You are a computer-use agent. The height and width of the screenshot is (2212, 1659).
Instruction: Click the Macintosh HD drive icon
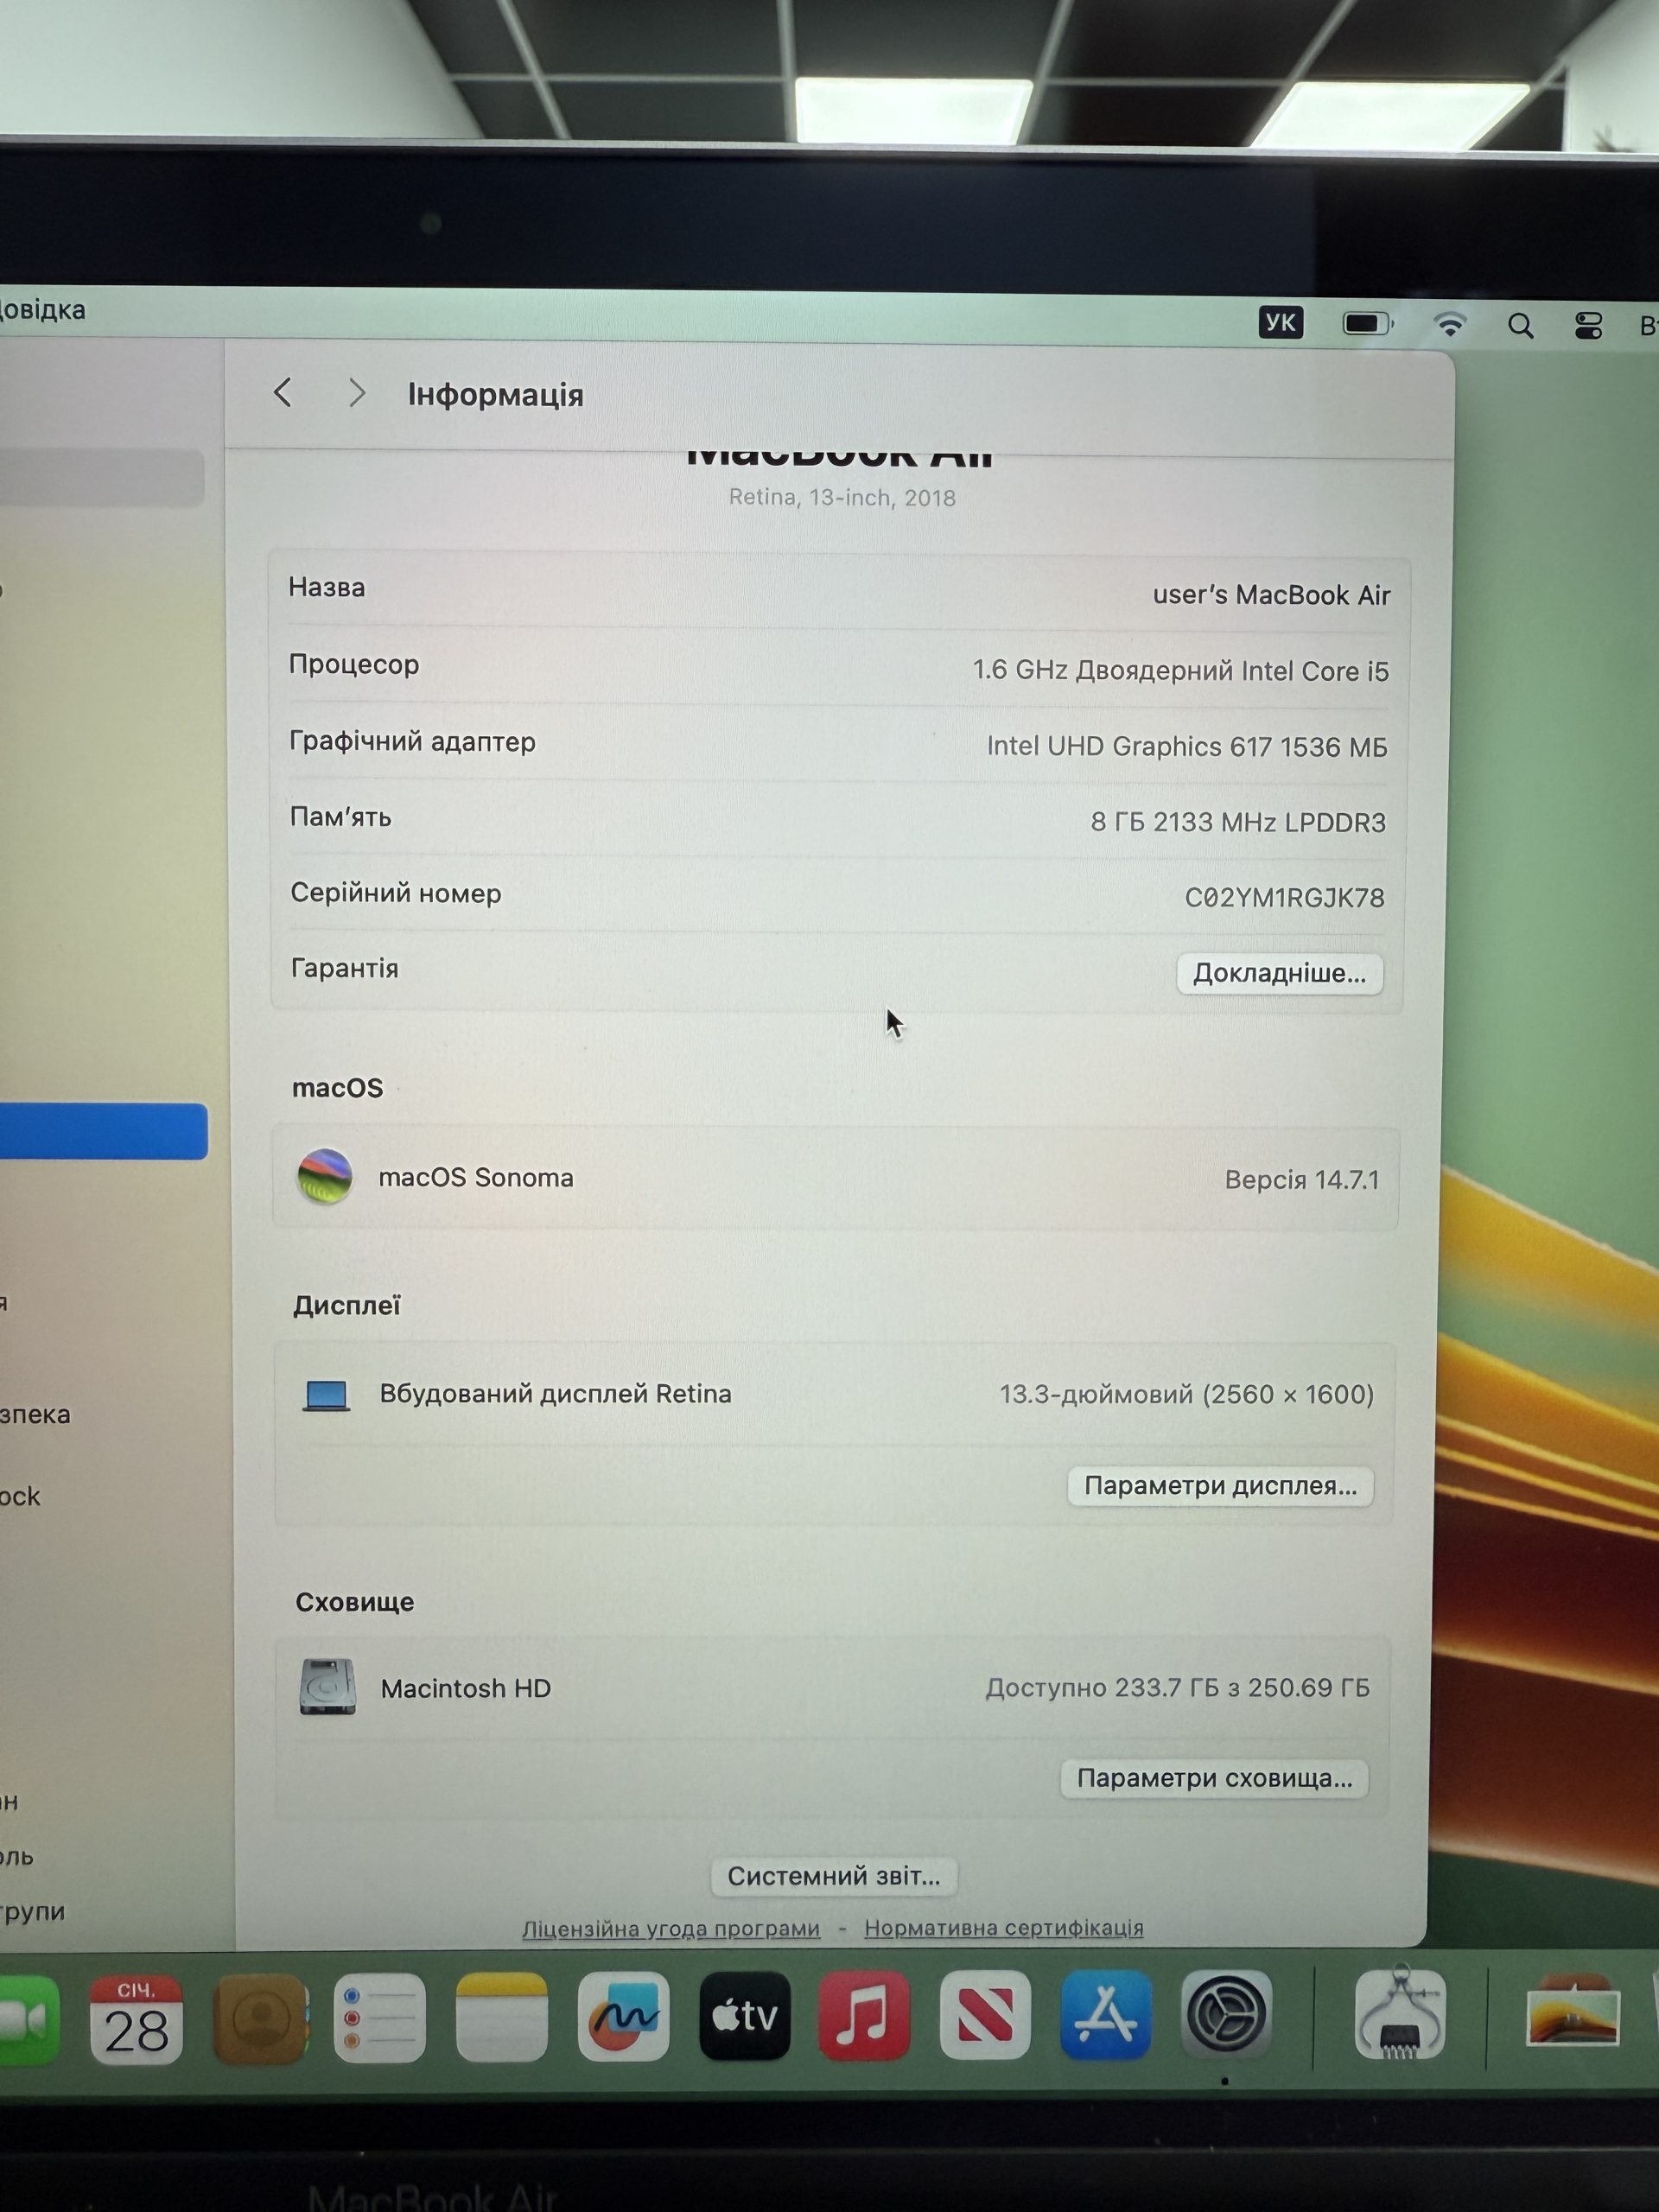(327, 1687)
